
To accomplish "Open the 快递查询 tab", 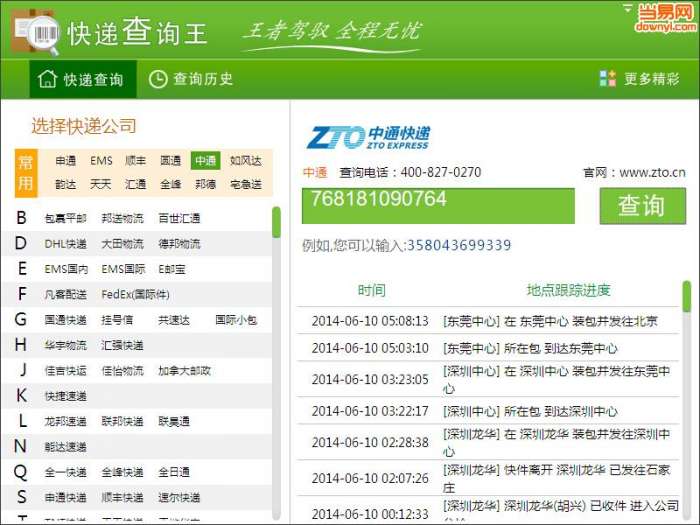I will point(83,79).
